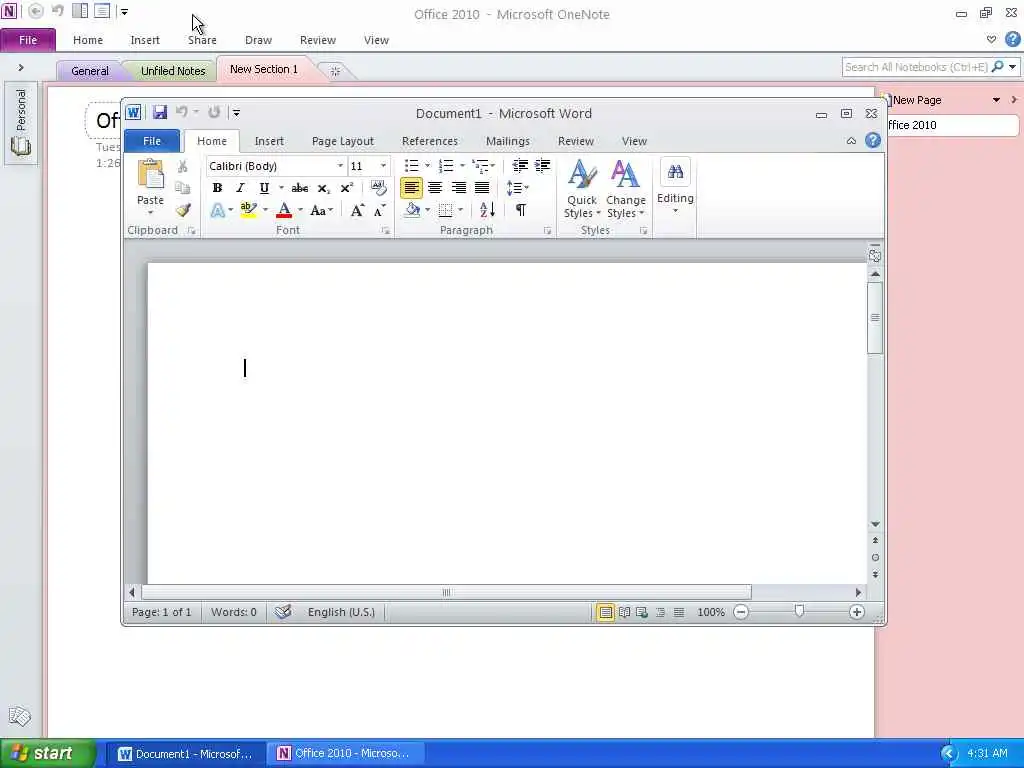Apply subscript formatting

click(x=324, y=188)
